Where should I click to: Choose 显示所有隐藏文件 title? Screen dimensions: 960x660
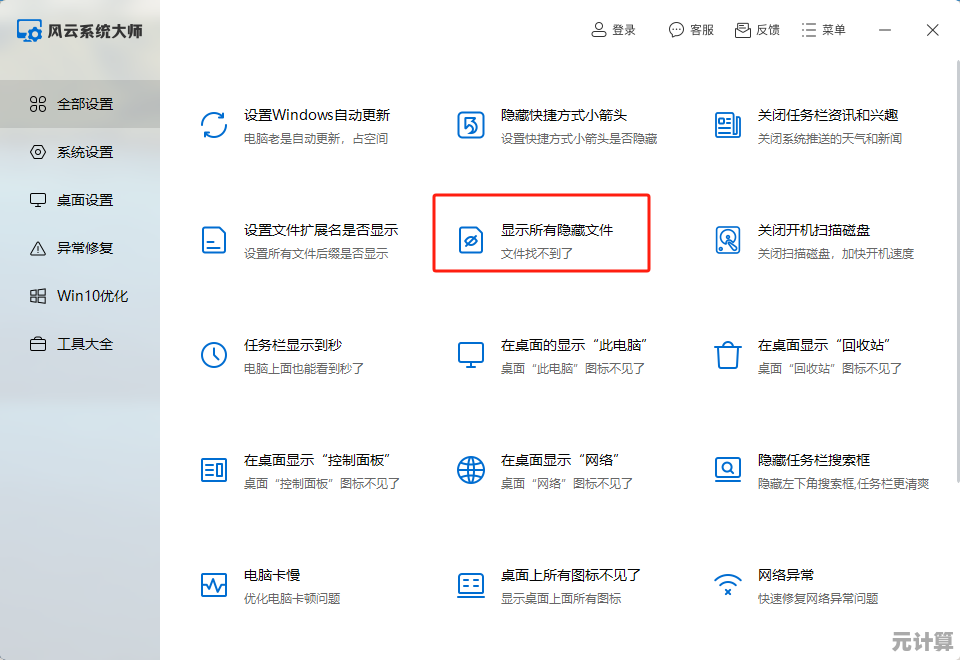(557, 230)
